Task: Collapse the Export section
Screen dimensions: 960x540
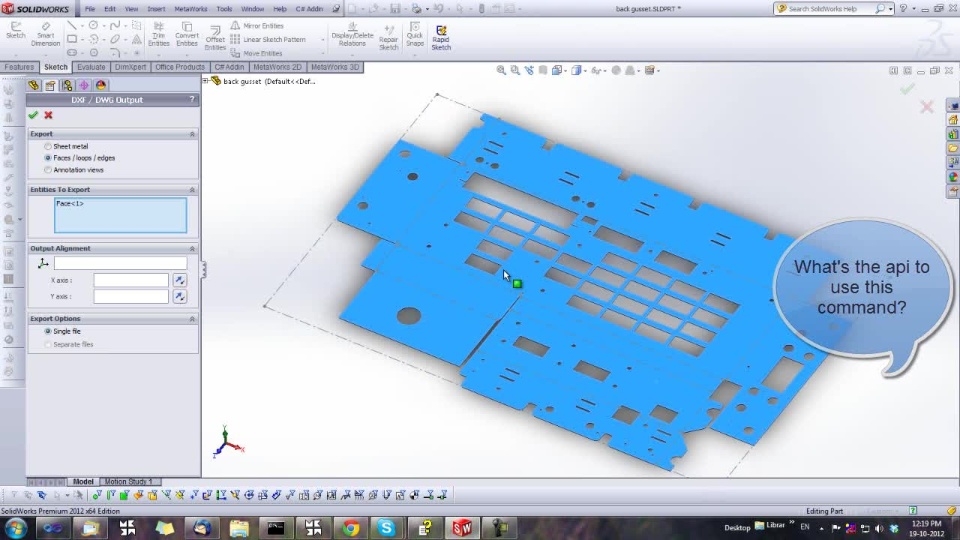Action: pos(192,133)
